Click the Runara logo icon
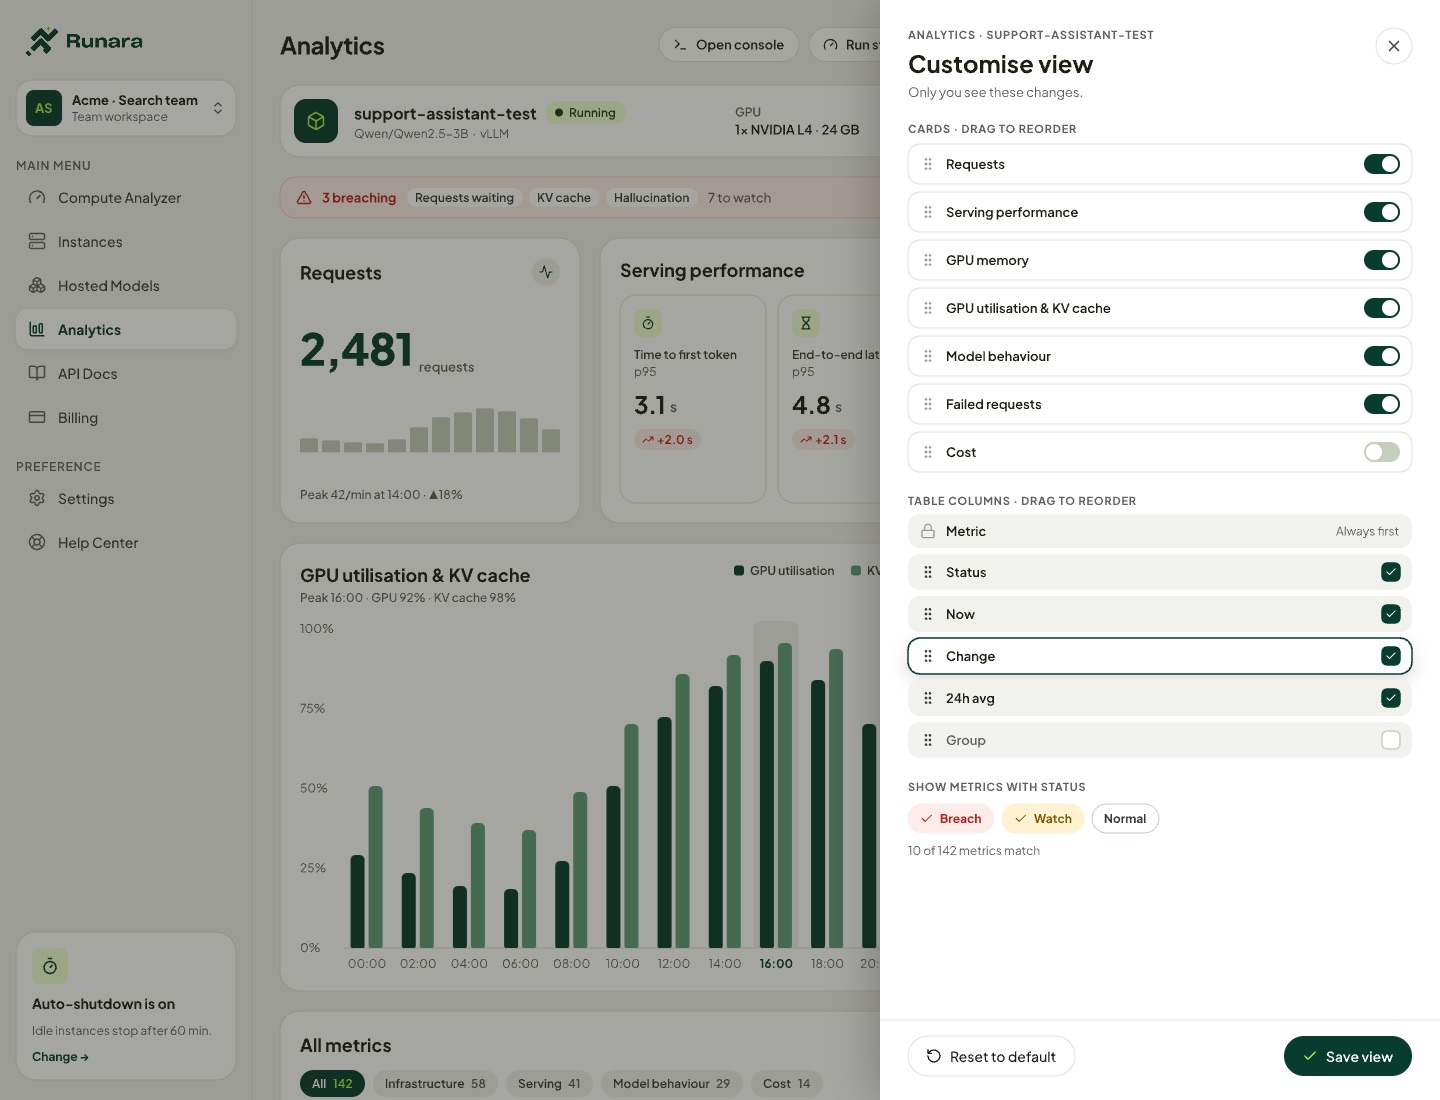 [42, 41]
